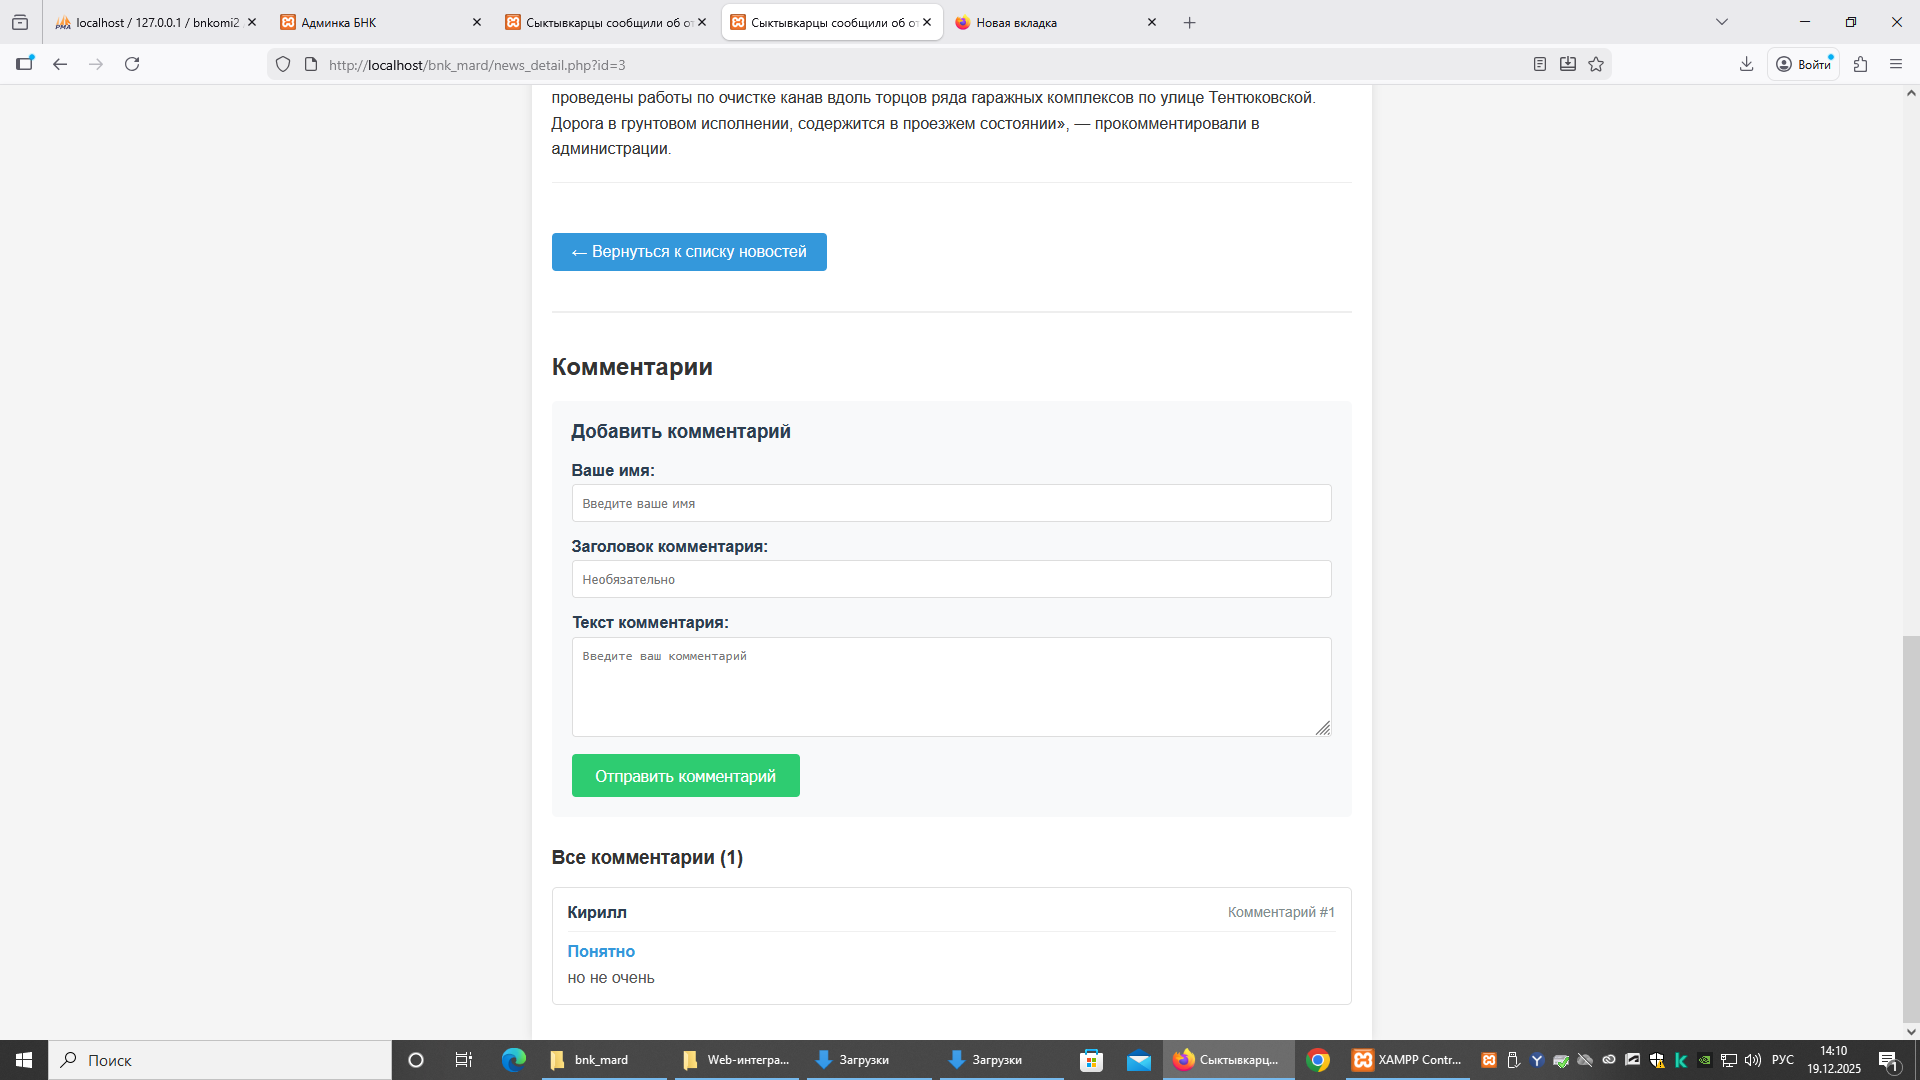
Task: Click the Вернуться к списку новостей button
Action: click(689, 252)
